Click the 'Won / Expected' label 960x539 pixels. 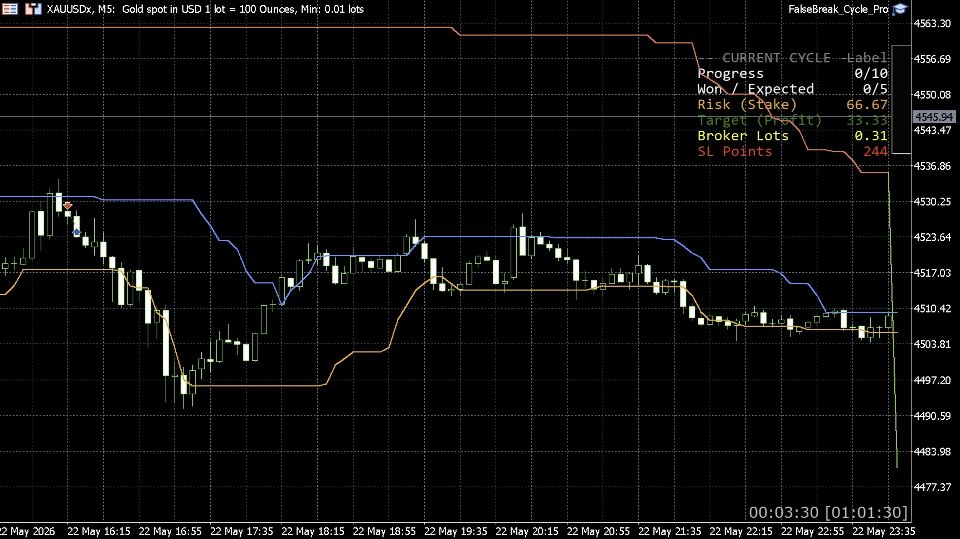tap(756, 89)
